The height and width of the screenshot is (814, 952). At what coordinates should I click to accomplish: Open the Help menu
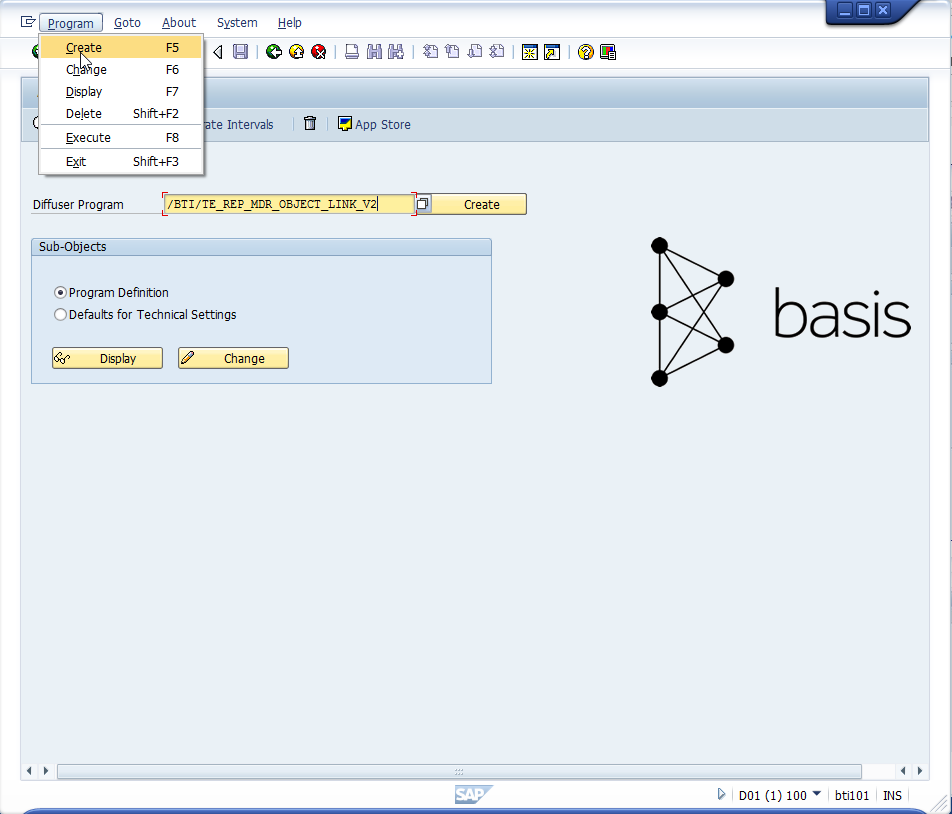[290, 22]
